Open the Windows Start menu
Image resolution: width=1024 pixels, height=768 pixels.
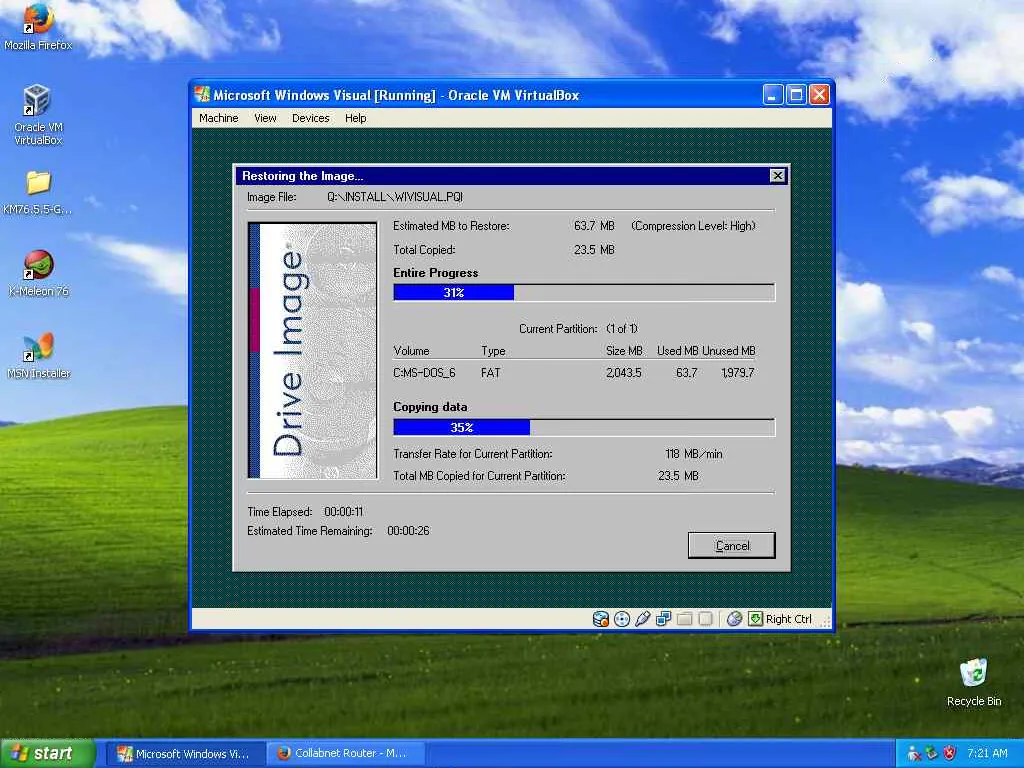click(47, 753)
